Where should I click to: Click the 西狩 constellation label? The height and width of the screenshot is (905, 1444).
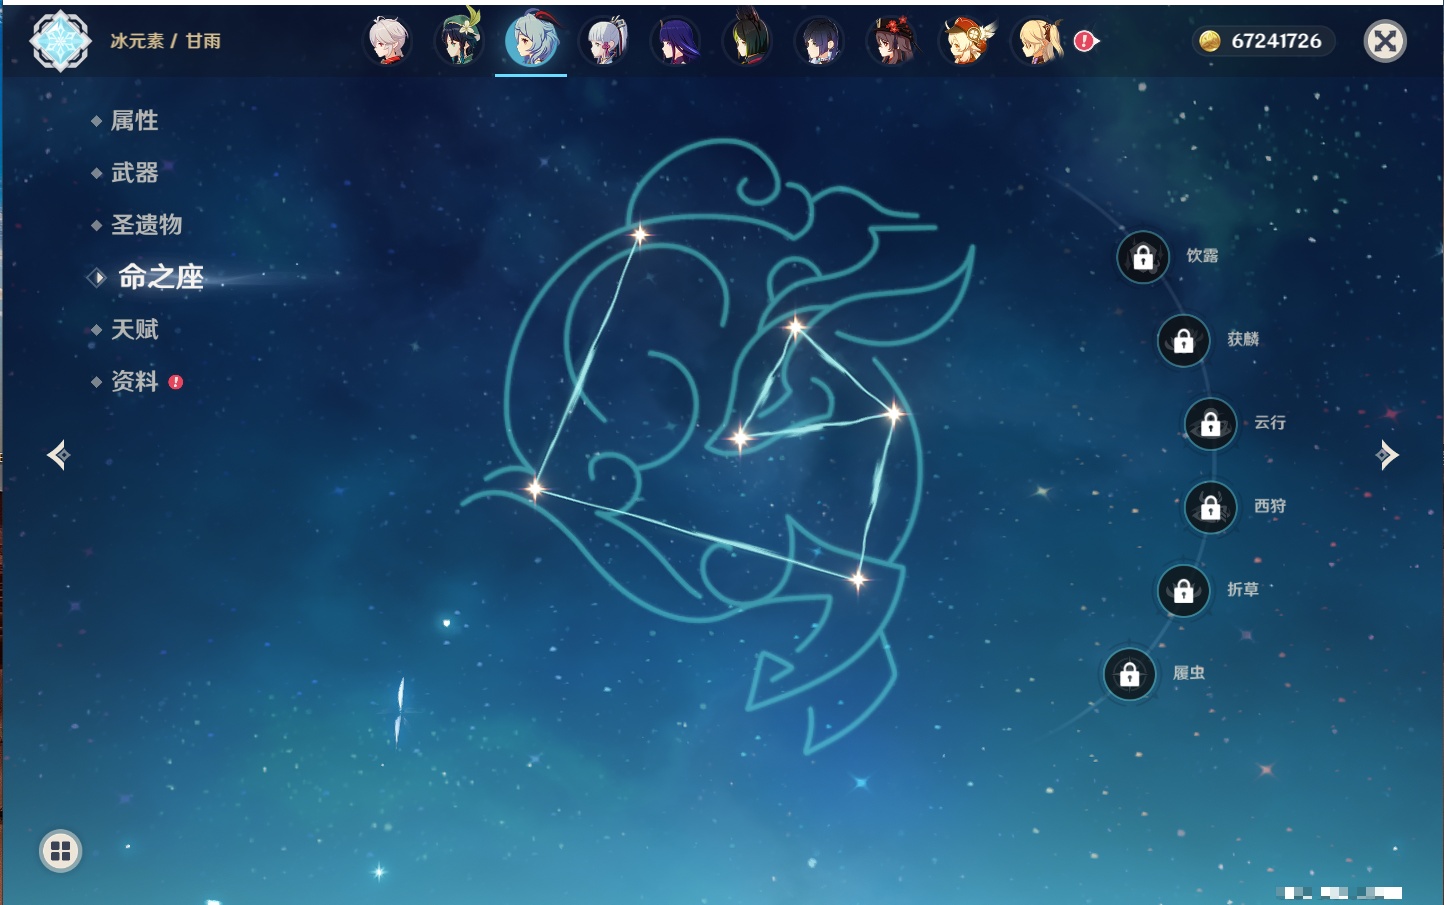point(1270,506)
